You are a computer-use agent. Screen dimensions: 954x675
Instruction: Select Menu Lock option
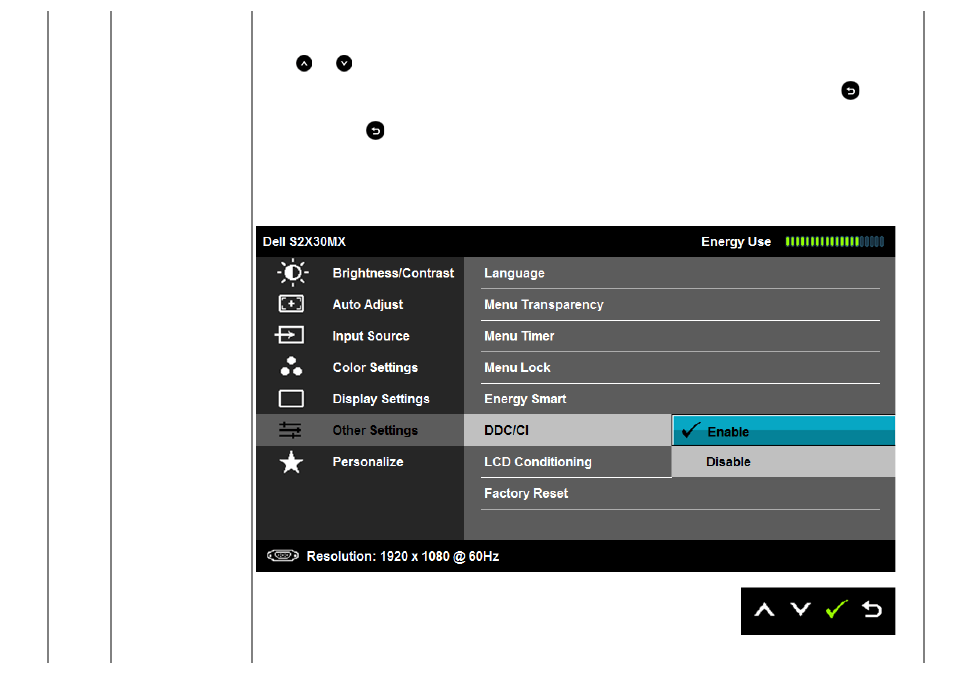(680, 368)
